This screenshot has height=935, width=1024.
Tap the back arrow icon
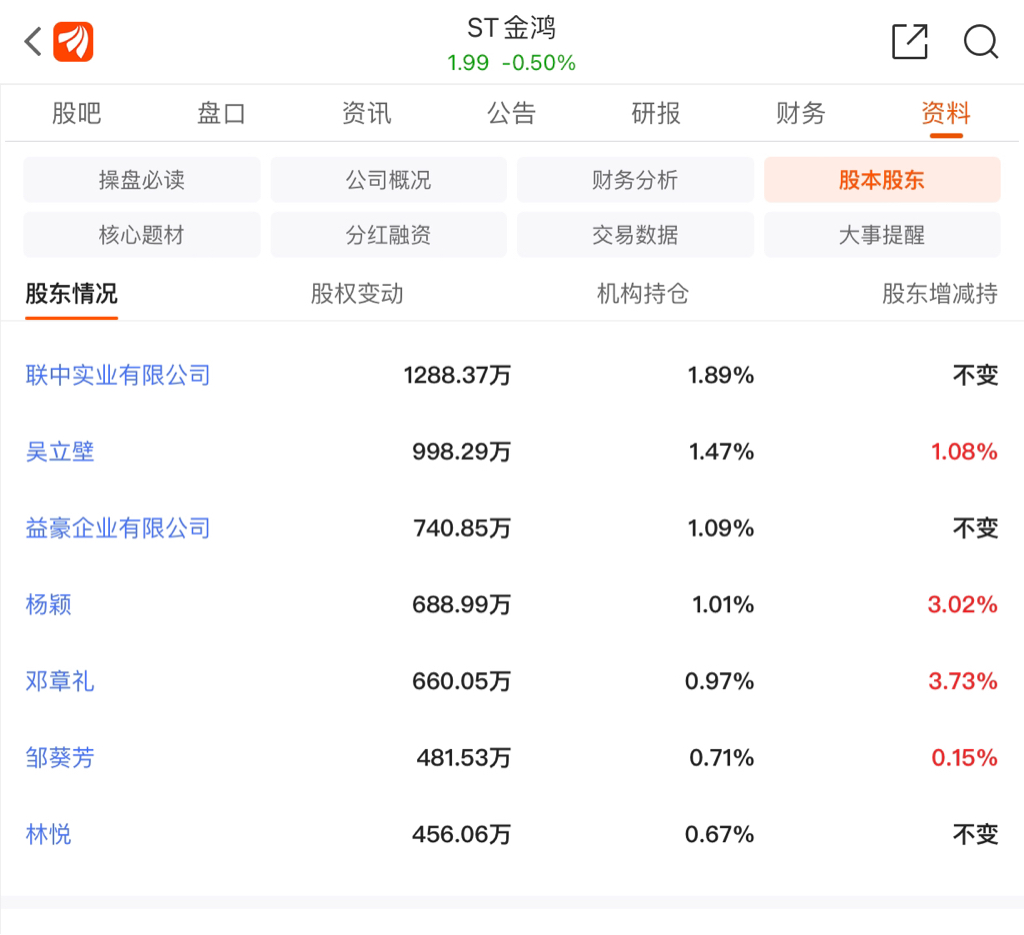(33, 42)
